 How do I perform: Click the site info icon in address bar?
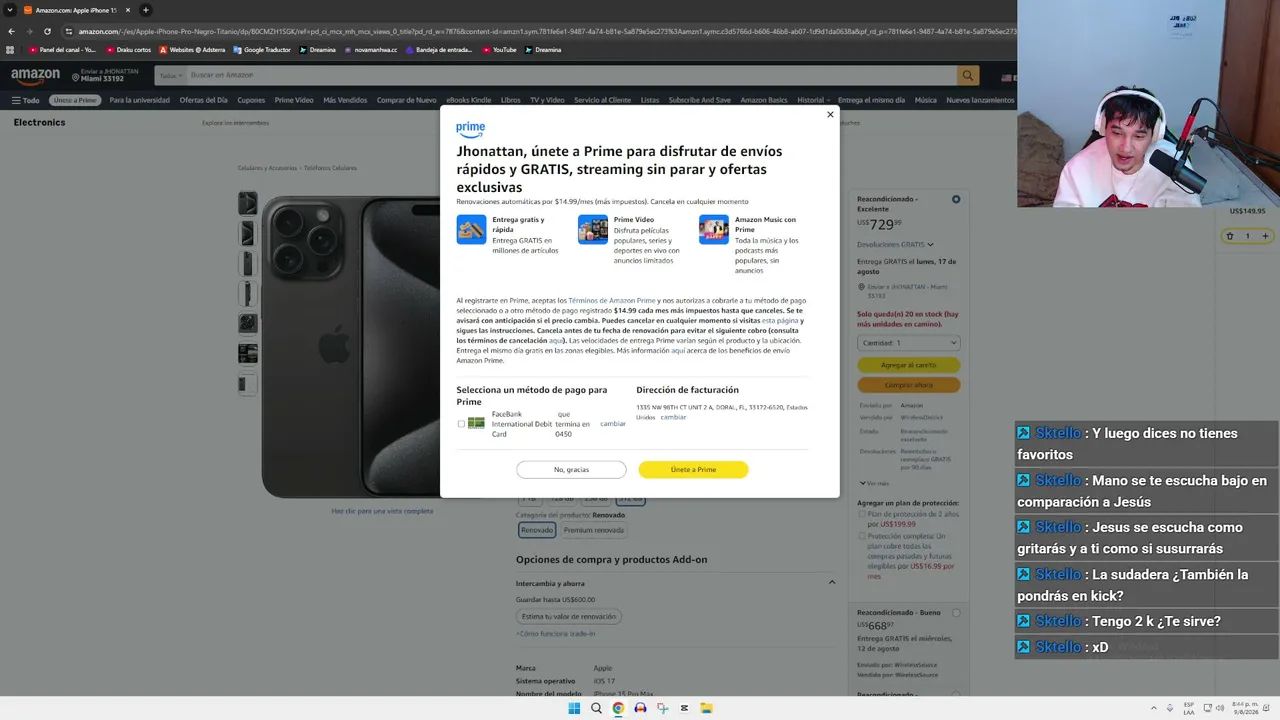coord(67,31)
